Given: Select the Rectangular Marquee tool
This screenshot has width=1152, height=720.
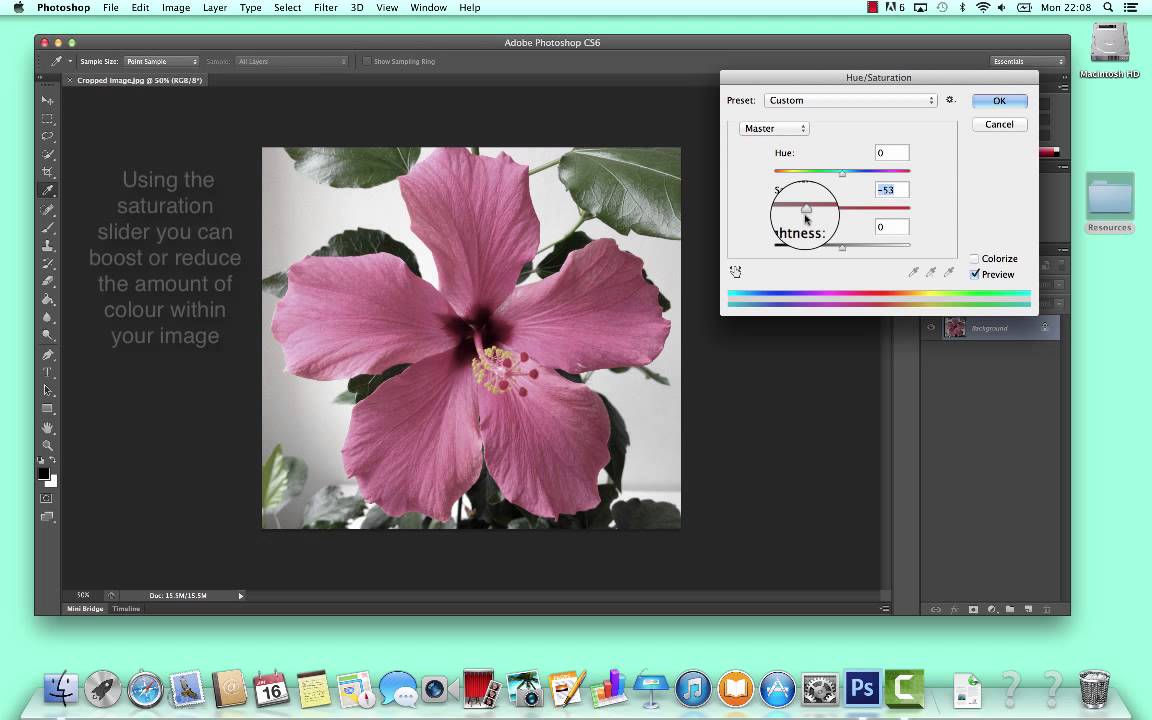Looking at the screenshot, I should [x=48, y=118].
